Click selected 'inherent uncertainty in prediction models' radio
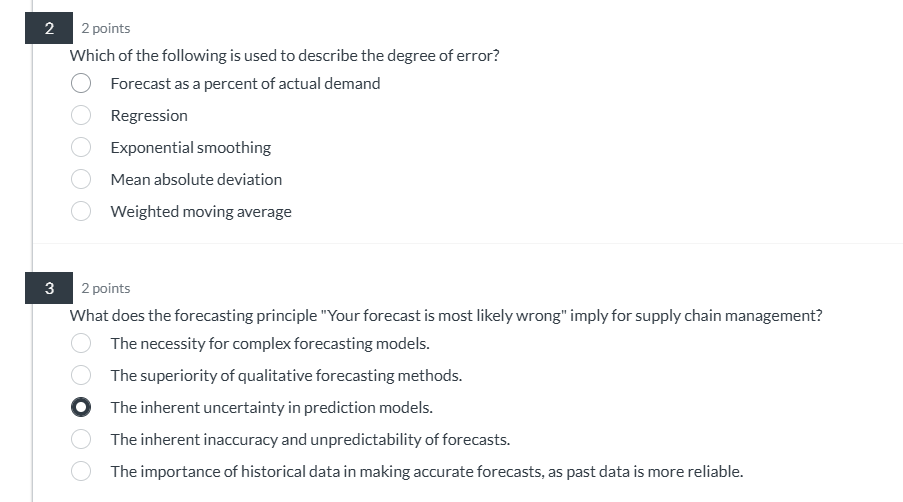 81,407
